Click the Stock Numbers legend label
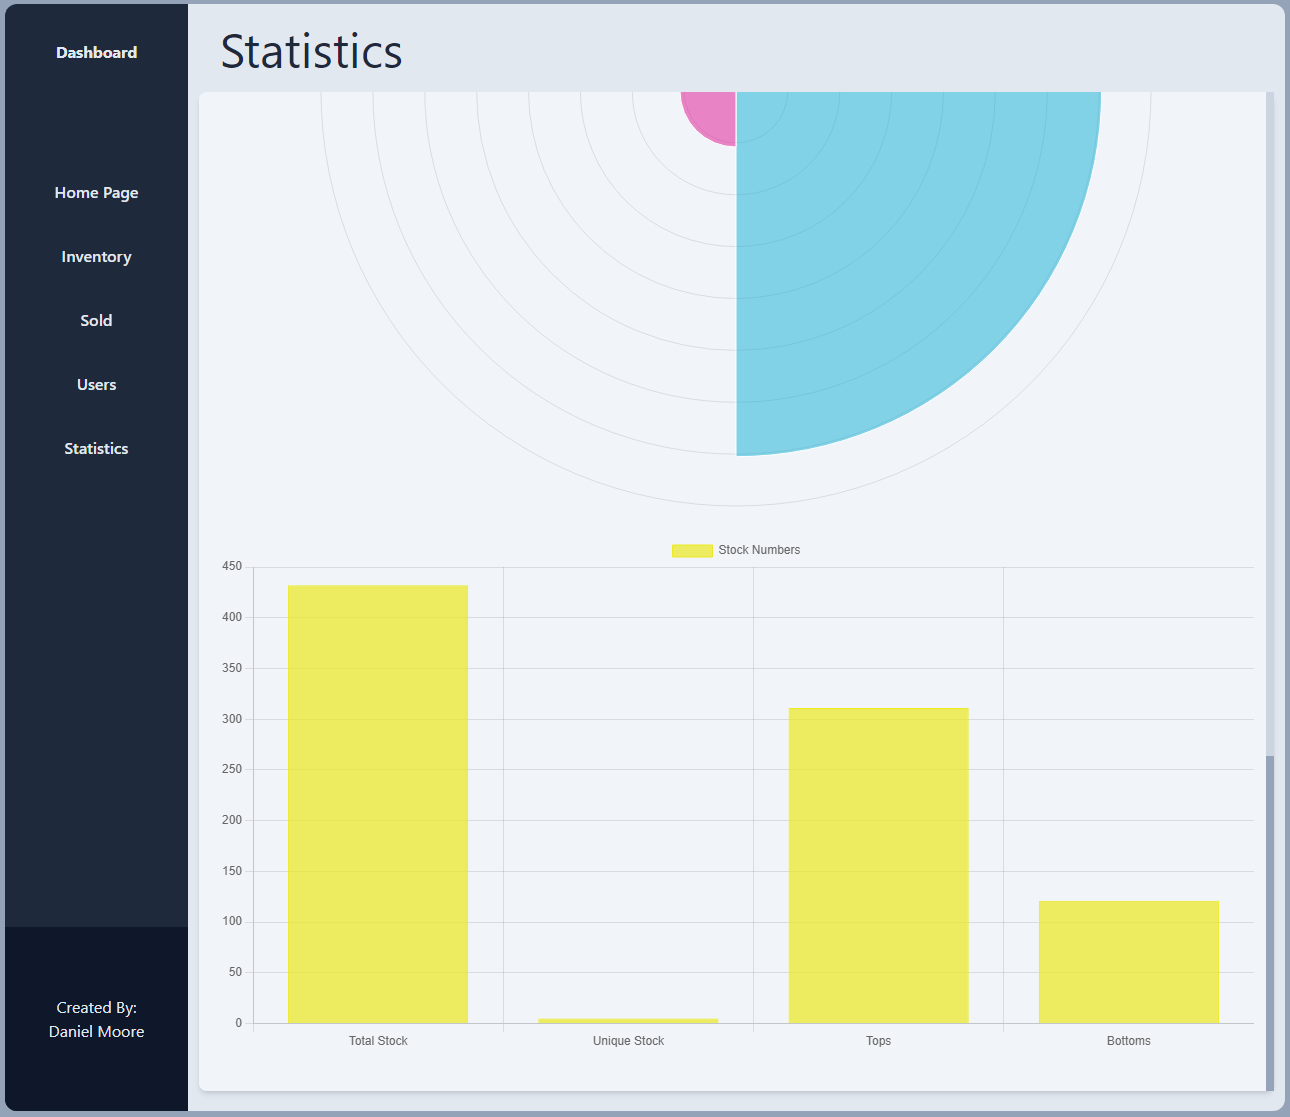Screen dimensions: 1290x1117 pos(759,550)
